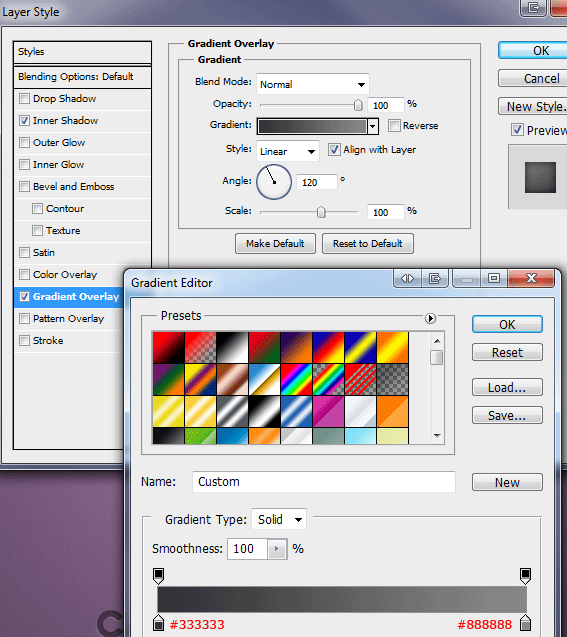This screenshot has height=637, width=567.
Task: Select the right #888888 color stop
Action: [526, 623]
